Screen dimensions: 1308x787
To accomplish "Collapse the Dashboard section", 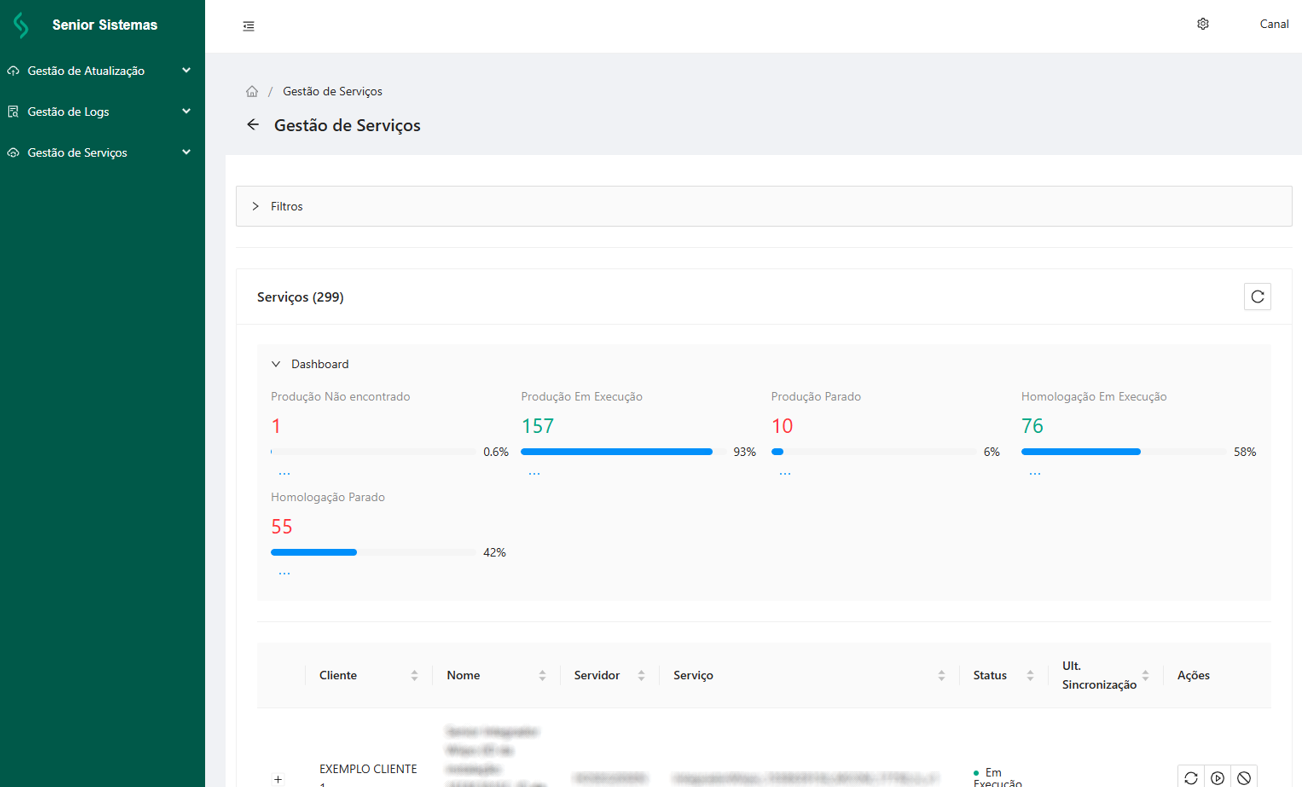I will (310, 364).
